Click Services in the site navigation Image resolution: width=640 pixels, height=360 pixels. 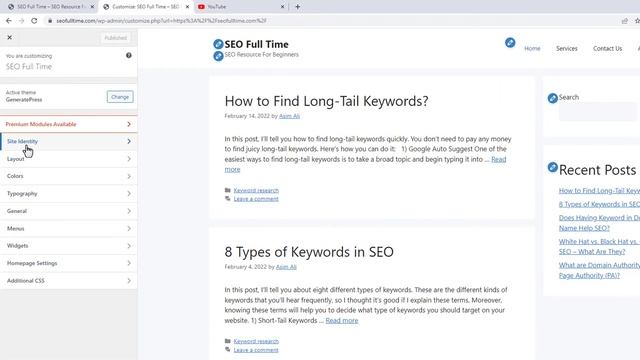[x=567, y=48]
